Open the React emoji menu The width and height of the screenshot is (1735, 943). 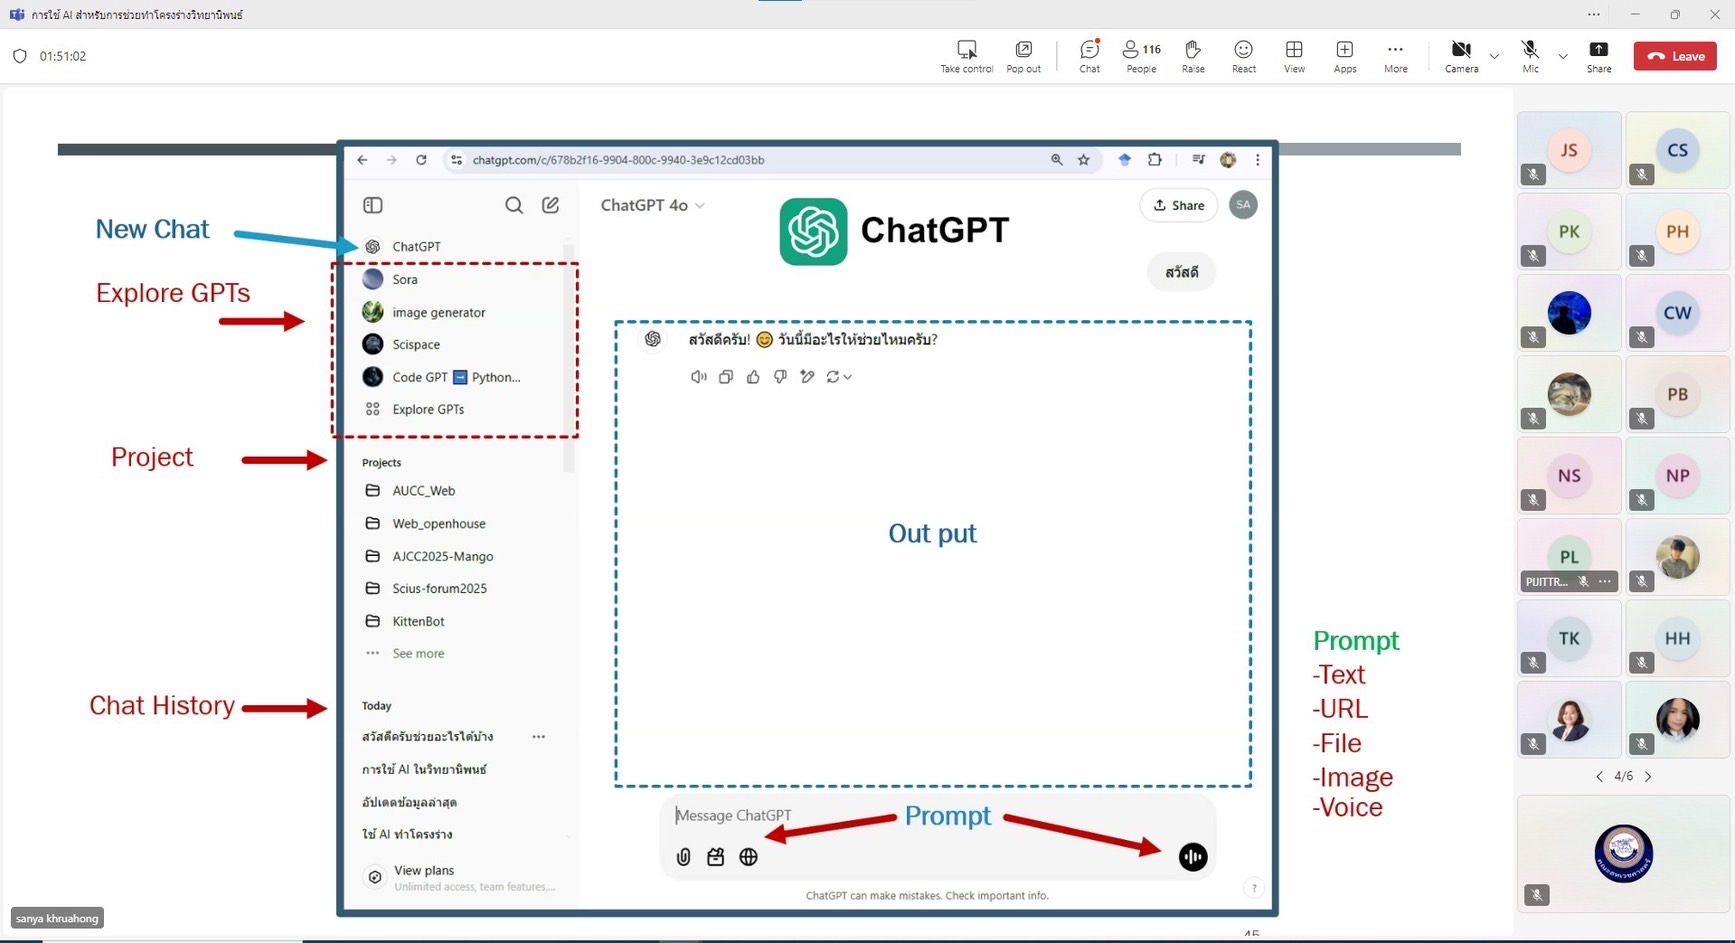click(x=1243, y=56)
